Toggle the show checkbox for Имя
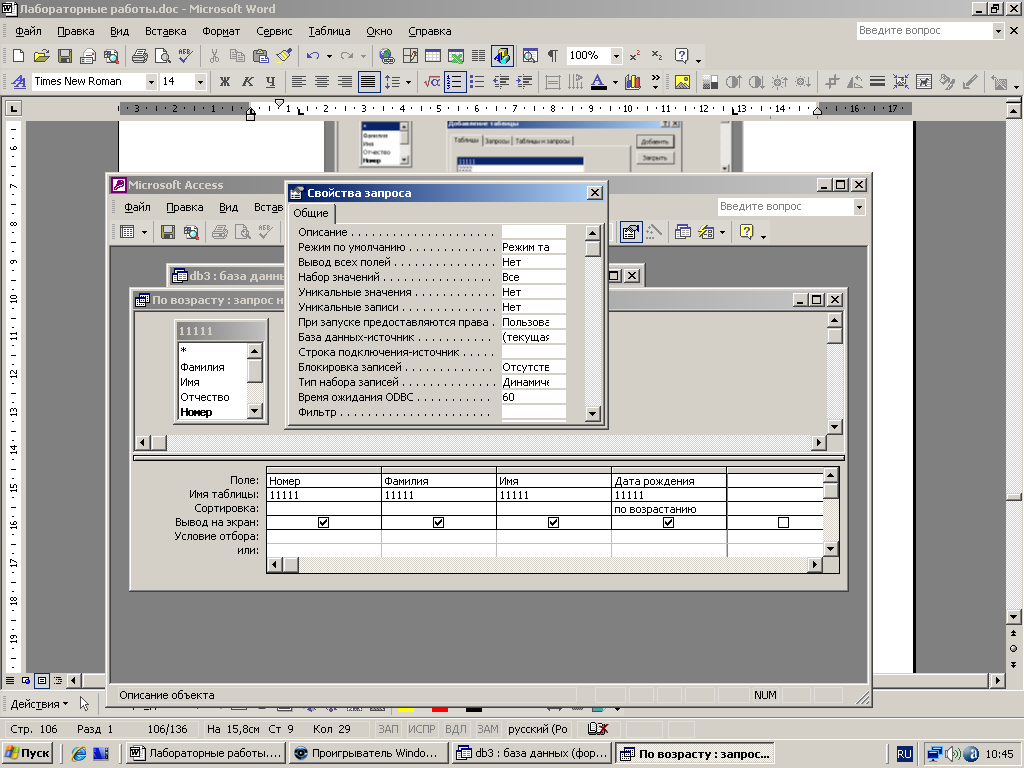The image size is (1024, 768). click(x=553, y=522)
